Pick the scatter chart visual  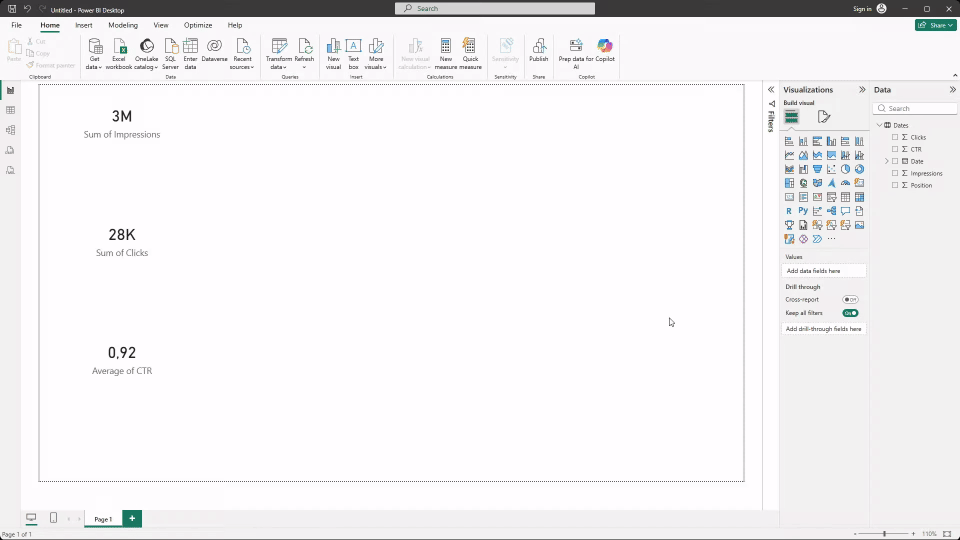pos(831,169)
